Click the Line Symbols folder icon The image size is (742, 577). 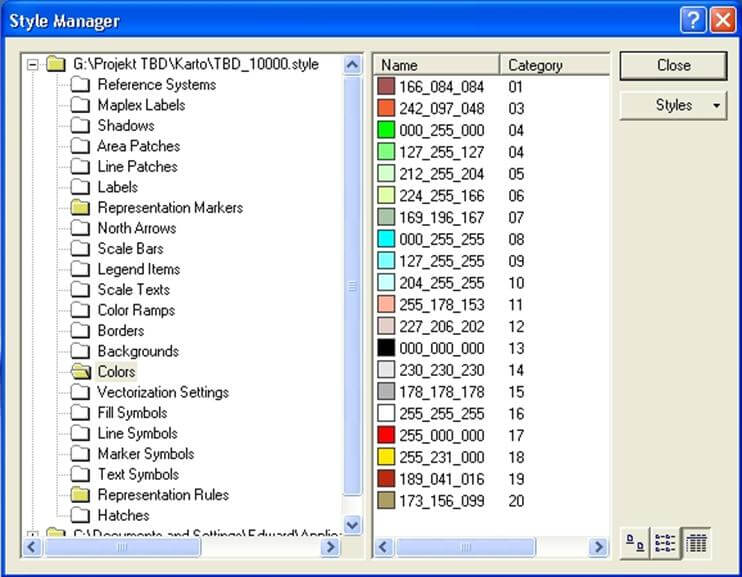pos(81,433)
